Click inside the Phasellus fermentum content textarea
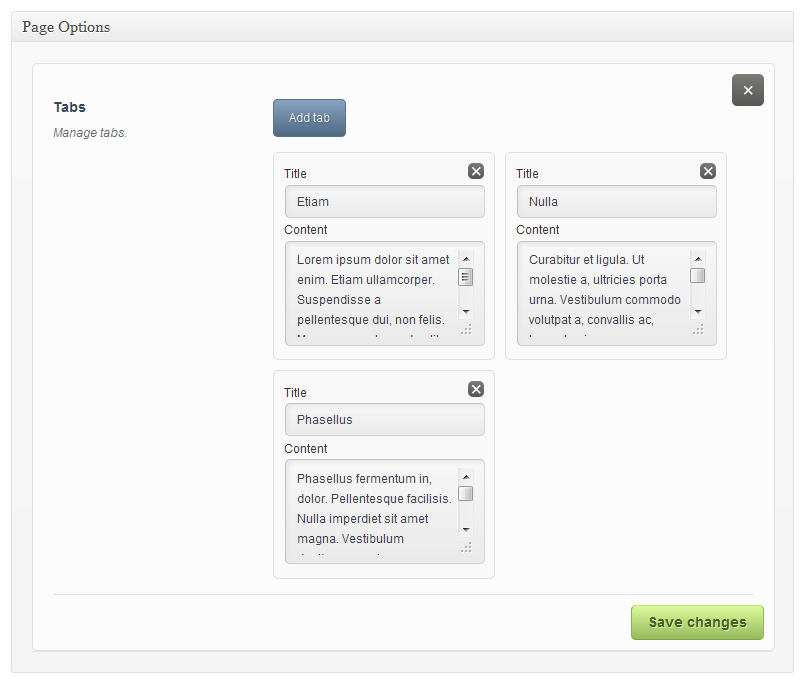804x686 pixels. coord(372,509)
